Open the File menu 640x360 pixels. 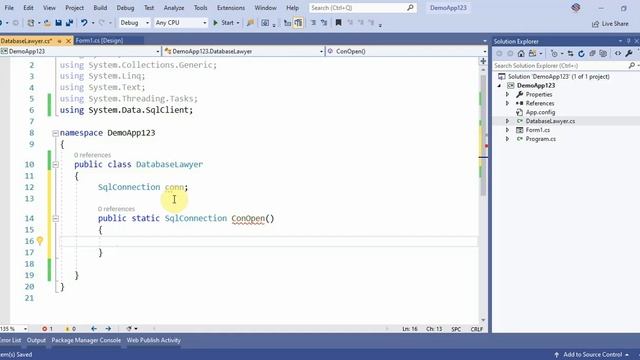click(x=9, y=8)
